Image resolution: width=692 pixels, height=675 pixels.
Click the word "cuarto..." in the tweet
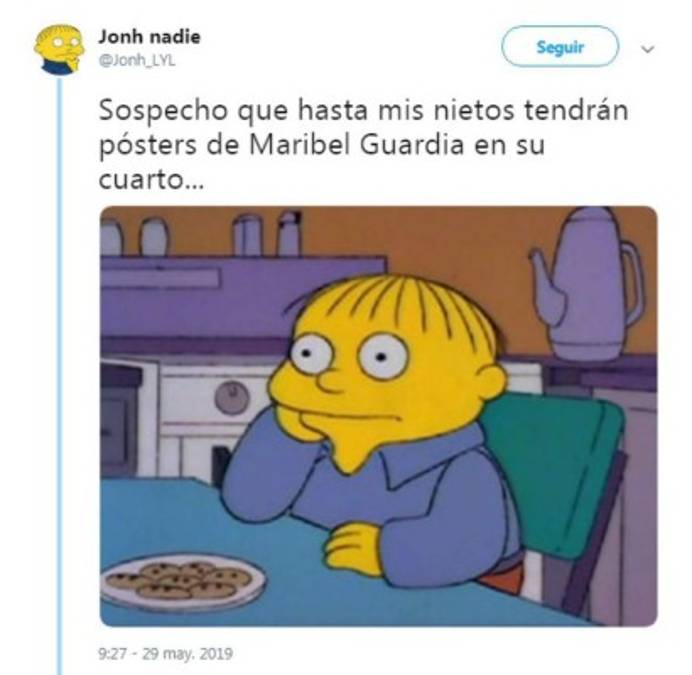[151, 181]
